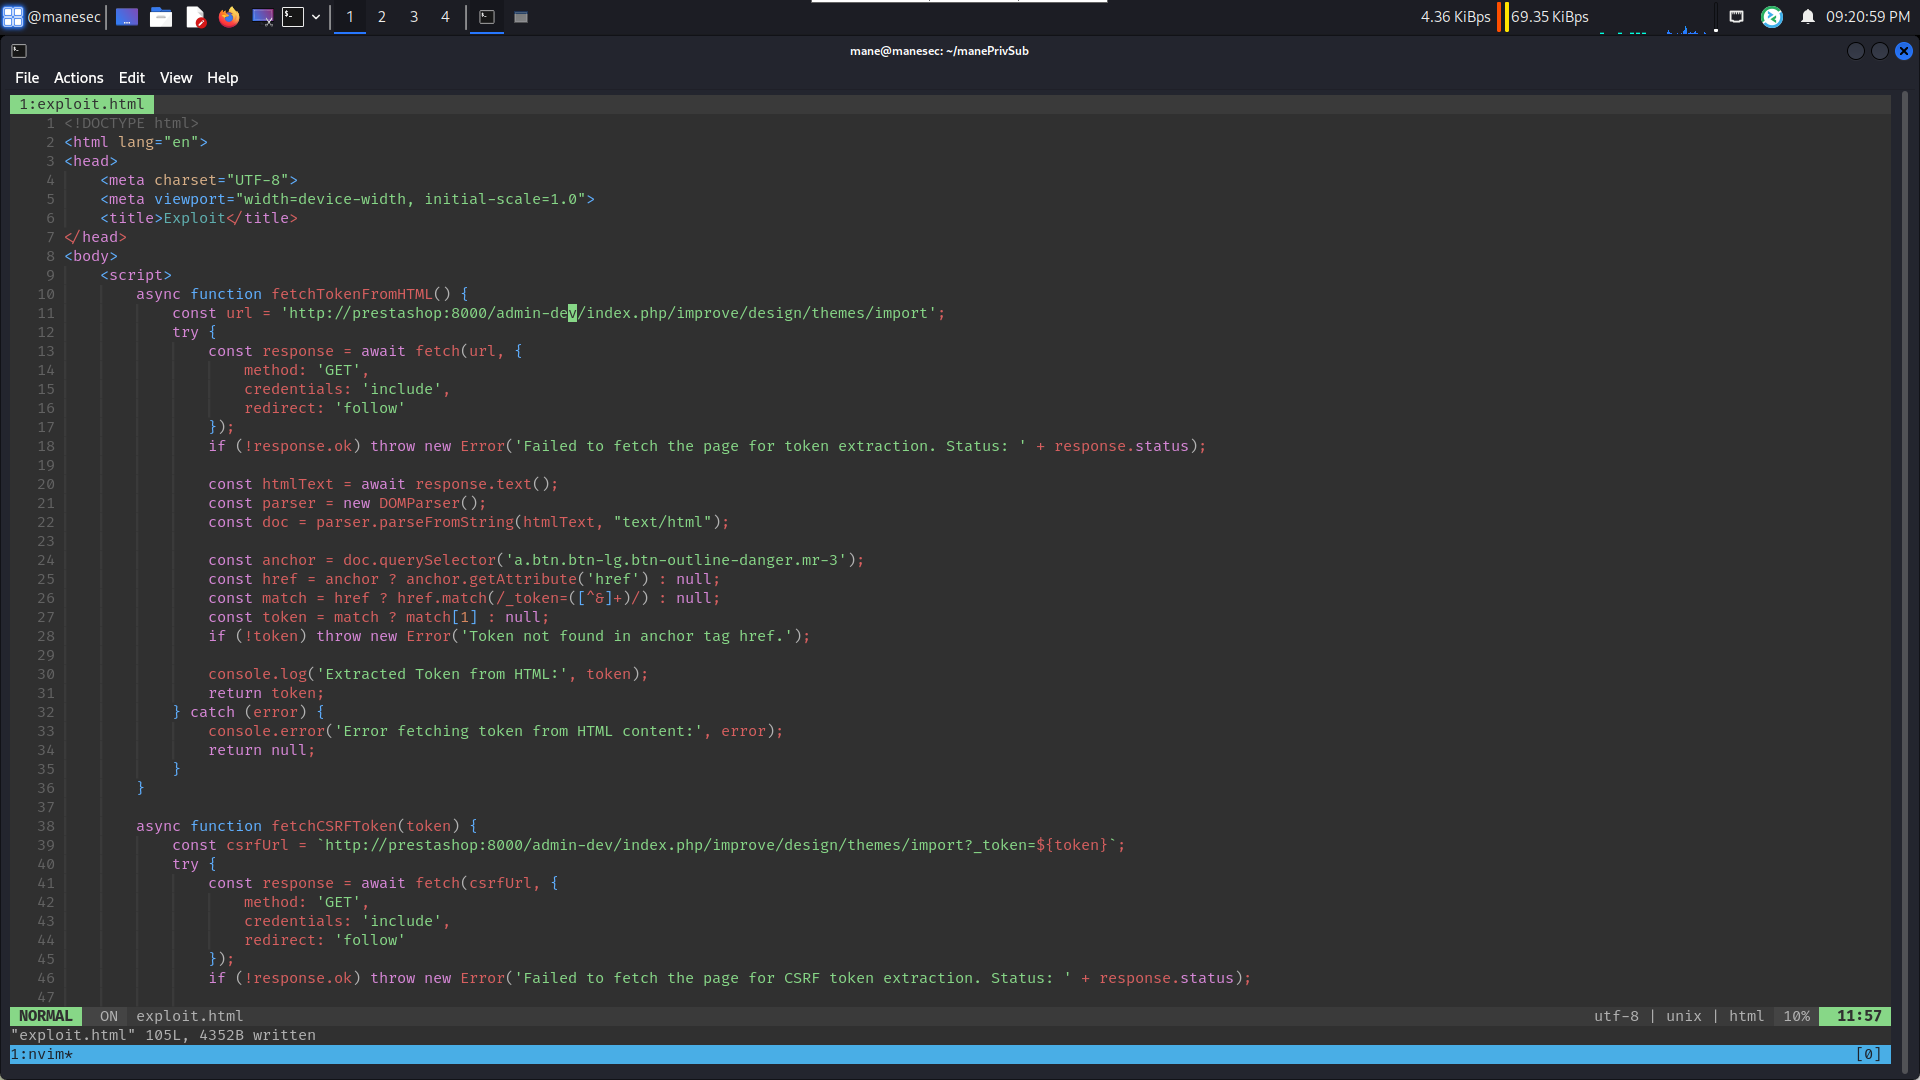Image resolution: width=1920 pixels, height=1080 pixels.
Task: Open the file manager from panel
Action: [x=161, y=17]
